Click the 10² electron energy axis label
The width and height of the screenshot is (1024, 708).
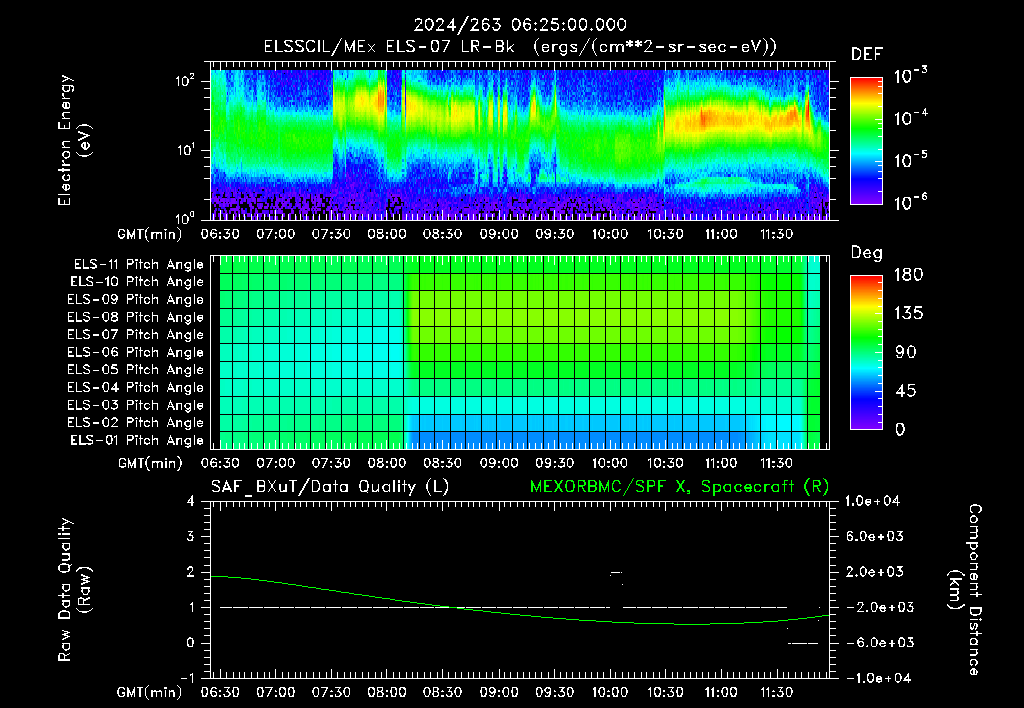[185, 81]
